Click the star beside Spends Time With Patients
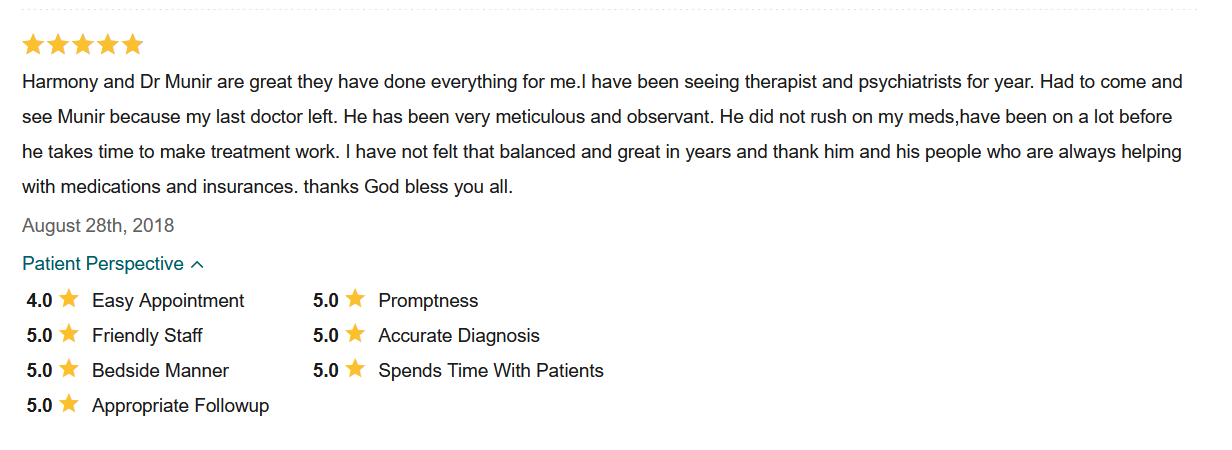This screenshot has height=450, width=1232. (x=355, y=369)
